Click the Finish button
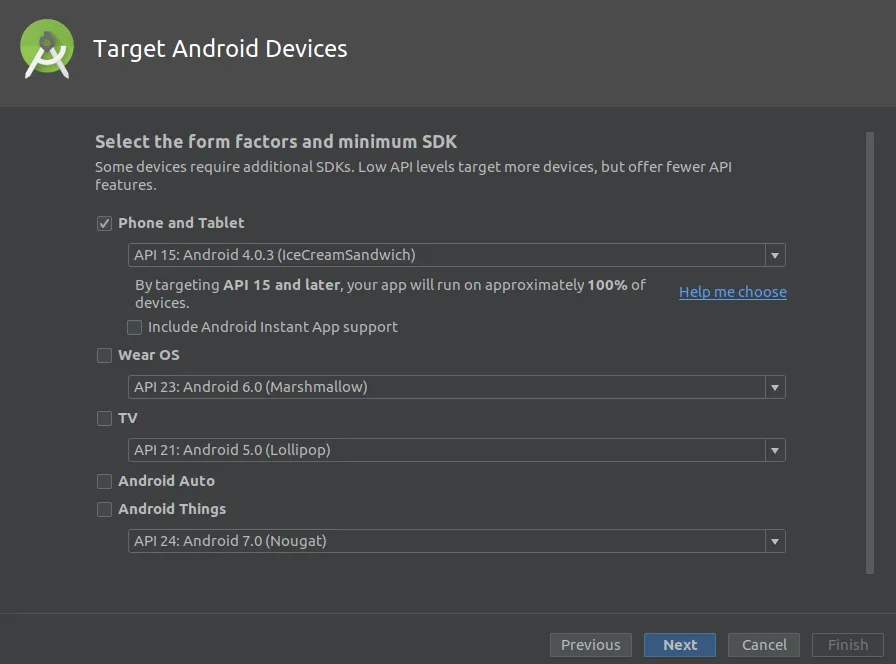Viewport: 896px width, 664px height. click(x=847, y=645)
